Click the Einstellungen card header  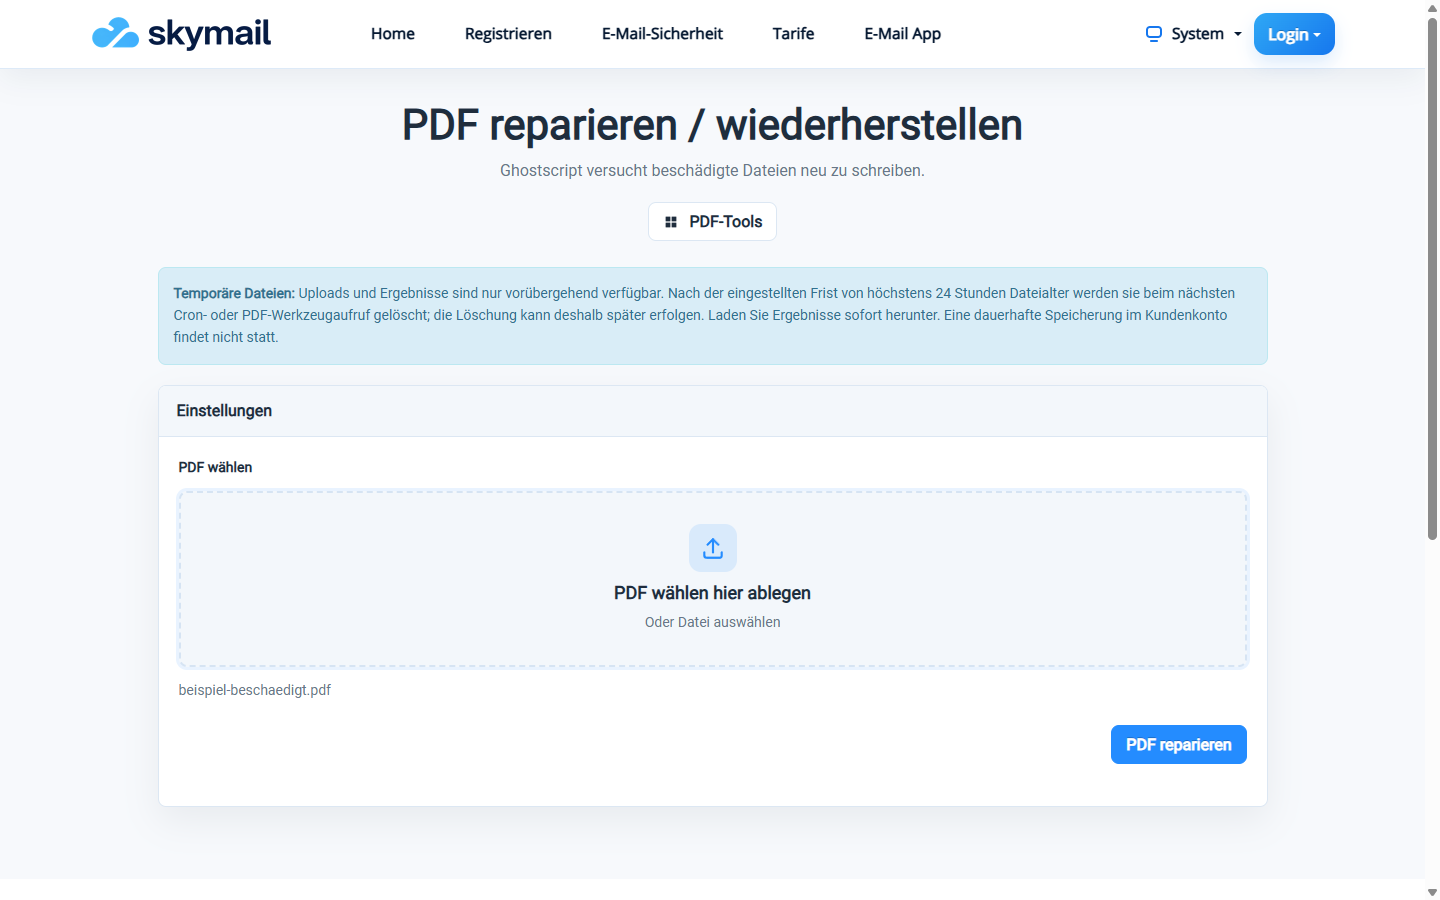point(713,411)
